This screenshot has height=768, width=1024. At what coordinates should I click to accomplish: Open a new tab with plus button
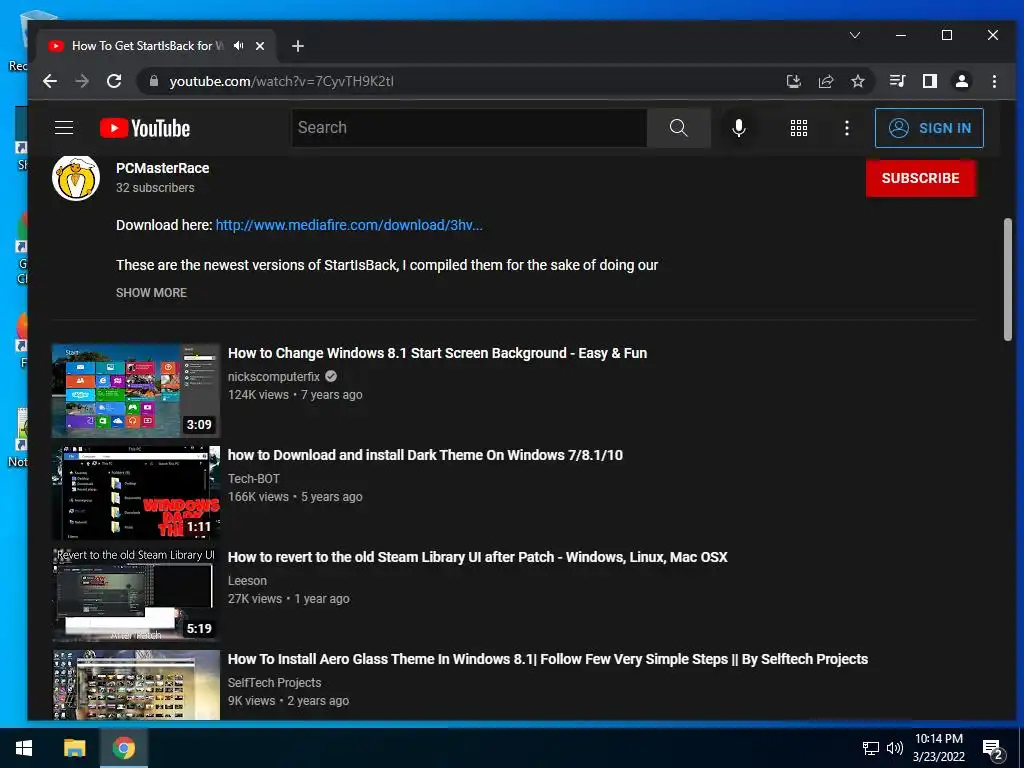click(298, 46)
